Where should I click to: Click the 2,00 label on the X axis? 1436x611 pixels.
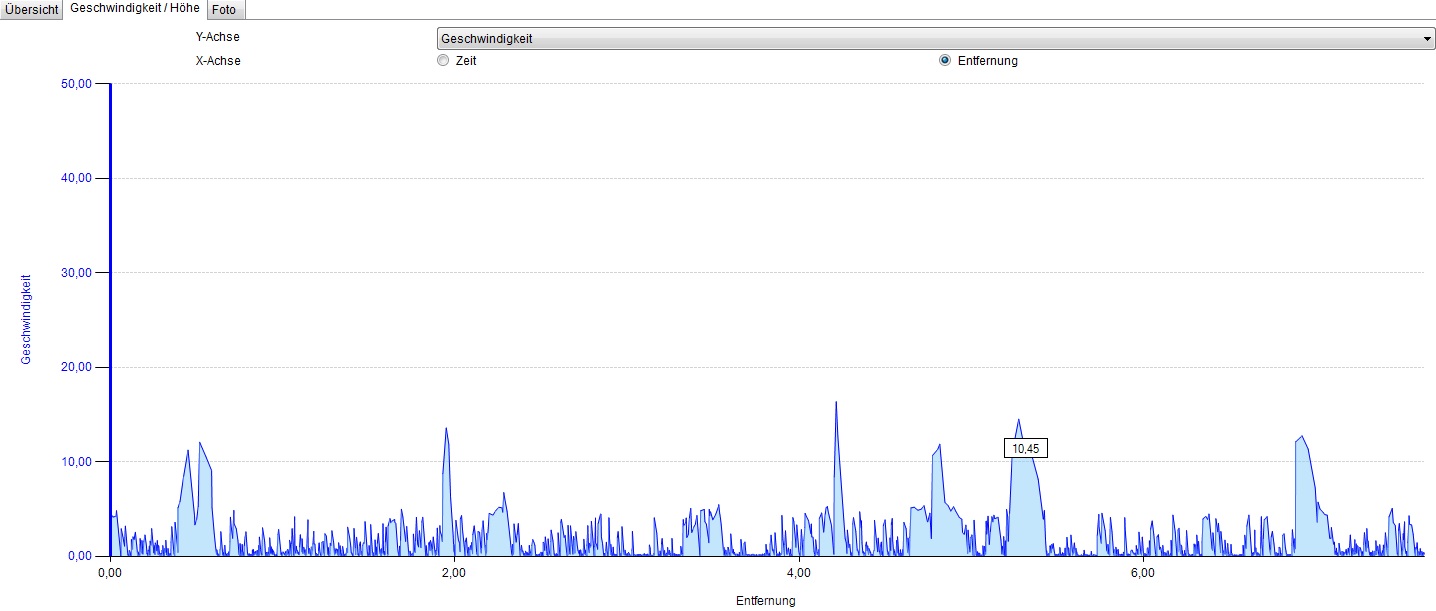point(453,573)
